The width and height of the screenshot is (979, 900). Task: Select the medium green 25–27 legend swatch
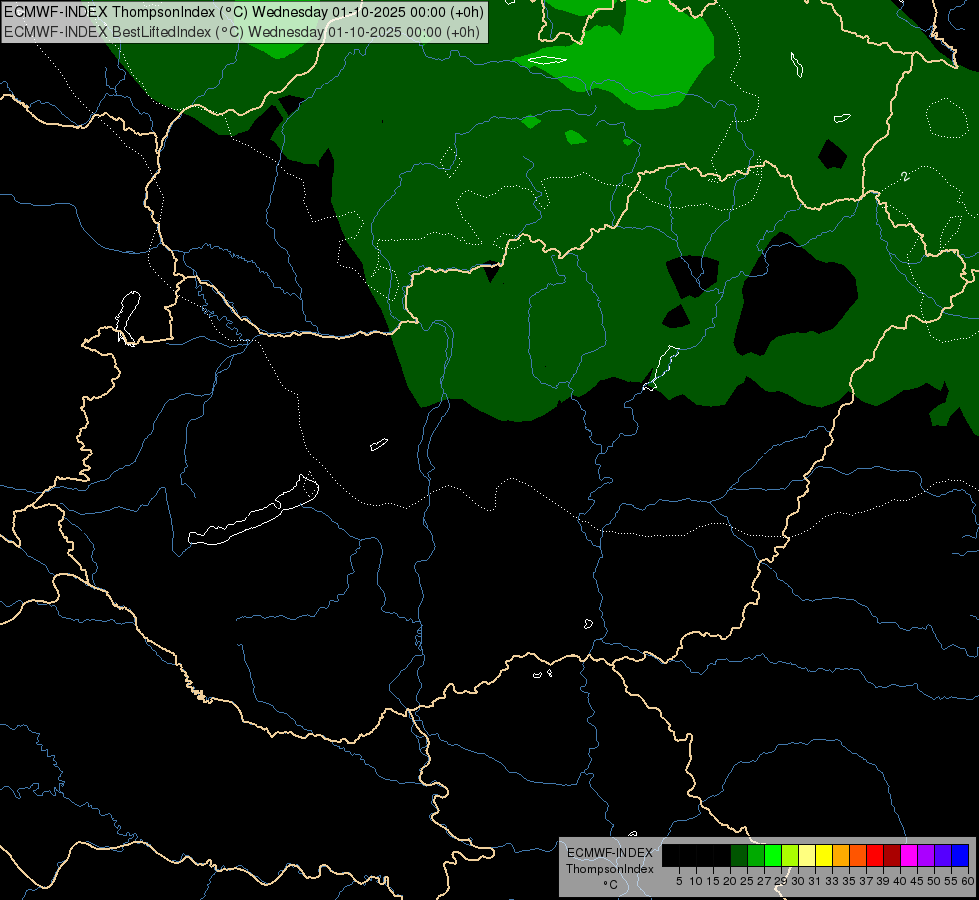(x=755, y=855)
